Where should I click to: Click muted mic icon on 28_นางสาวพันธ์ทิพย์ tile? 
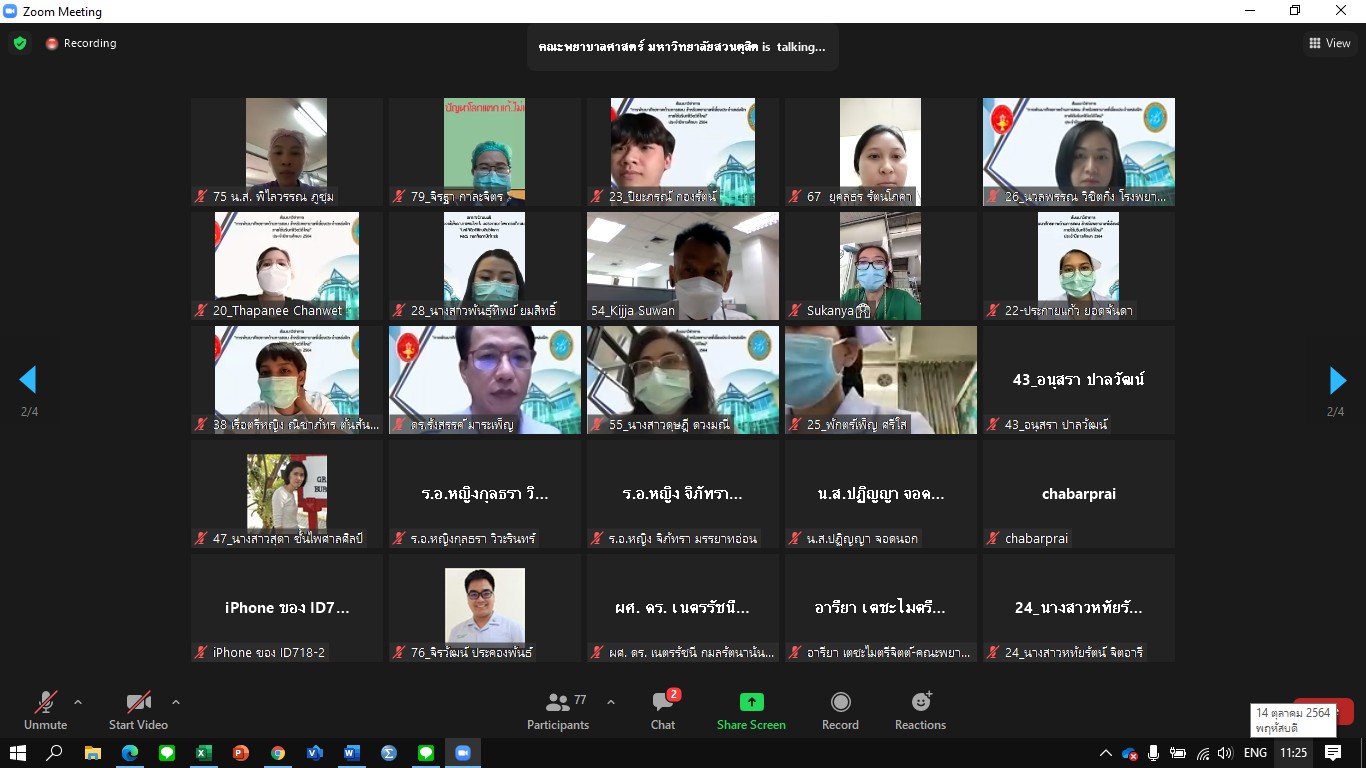[399, 311]
